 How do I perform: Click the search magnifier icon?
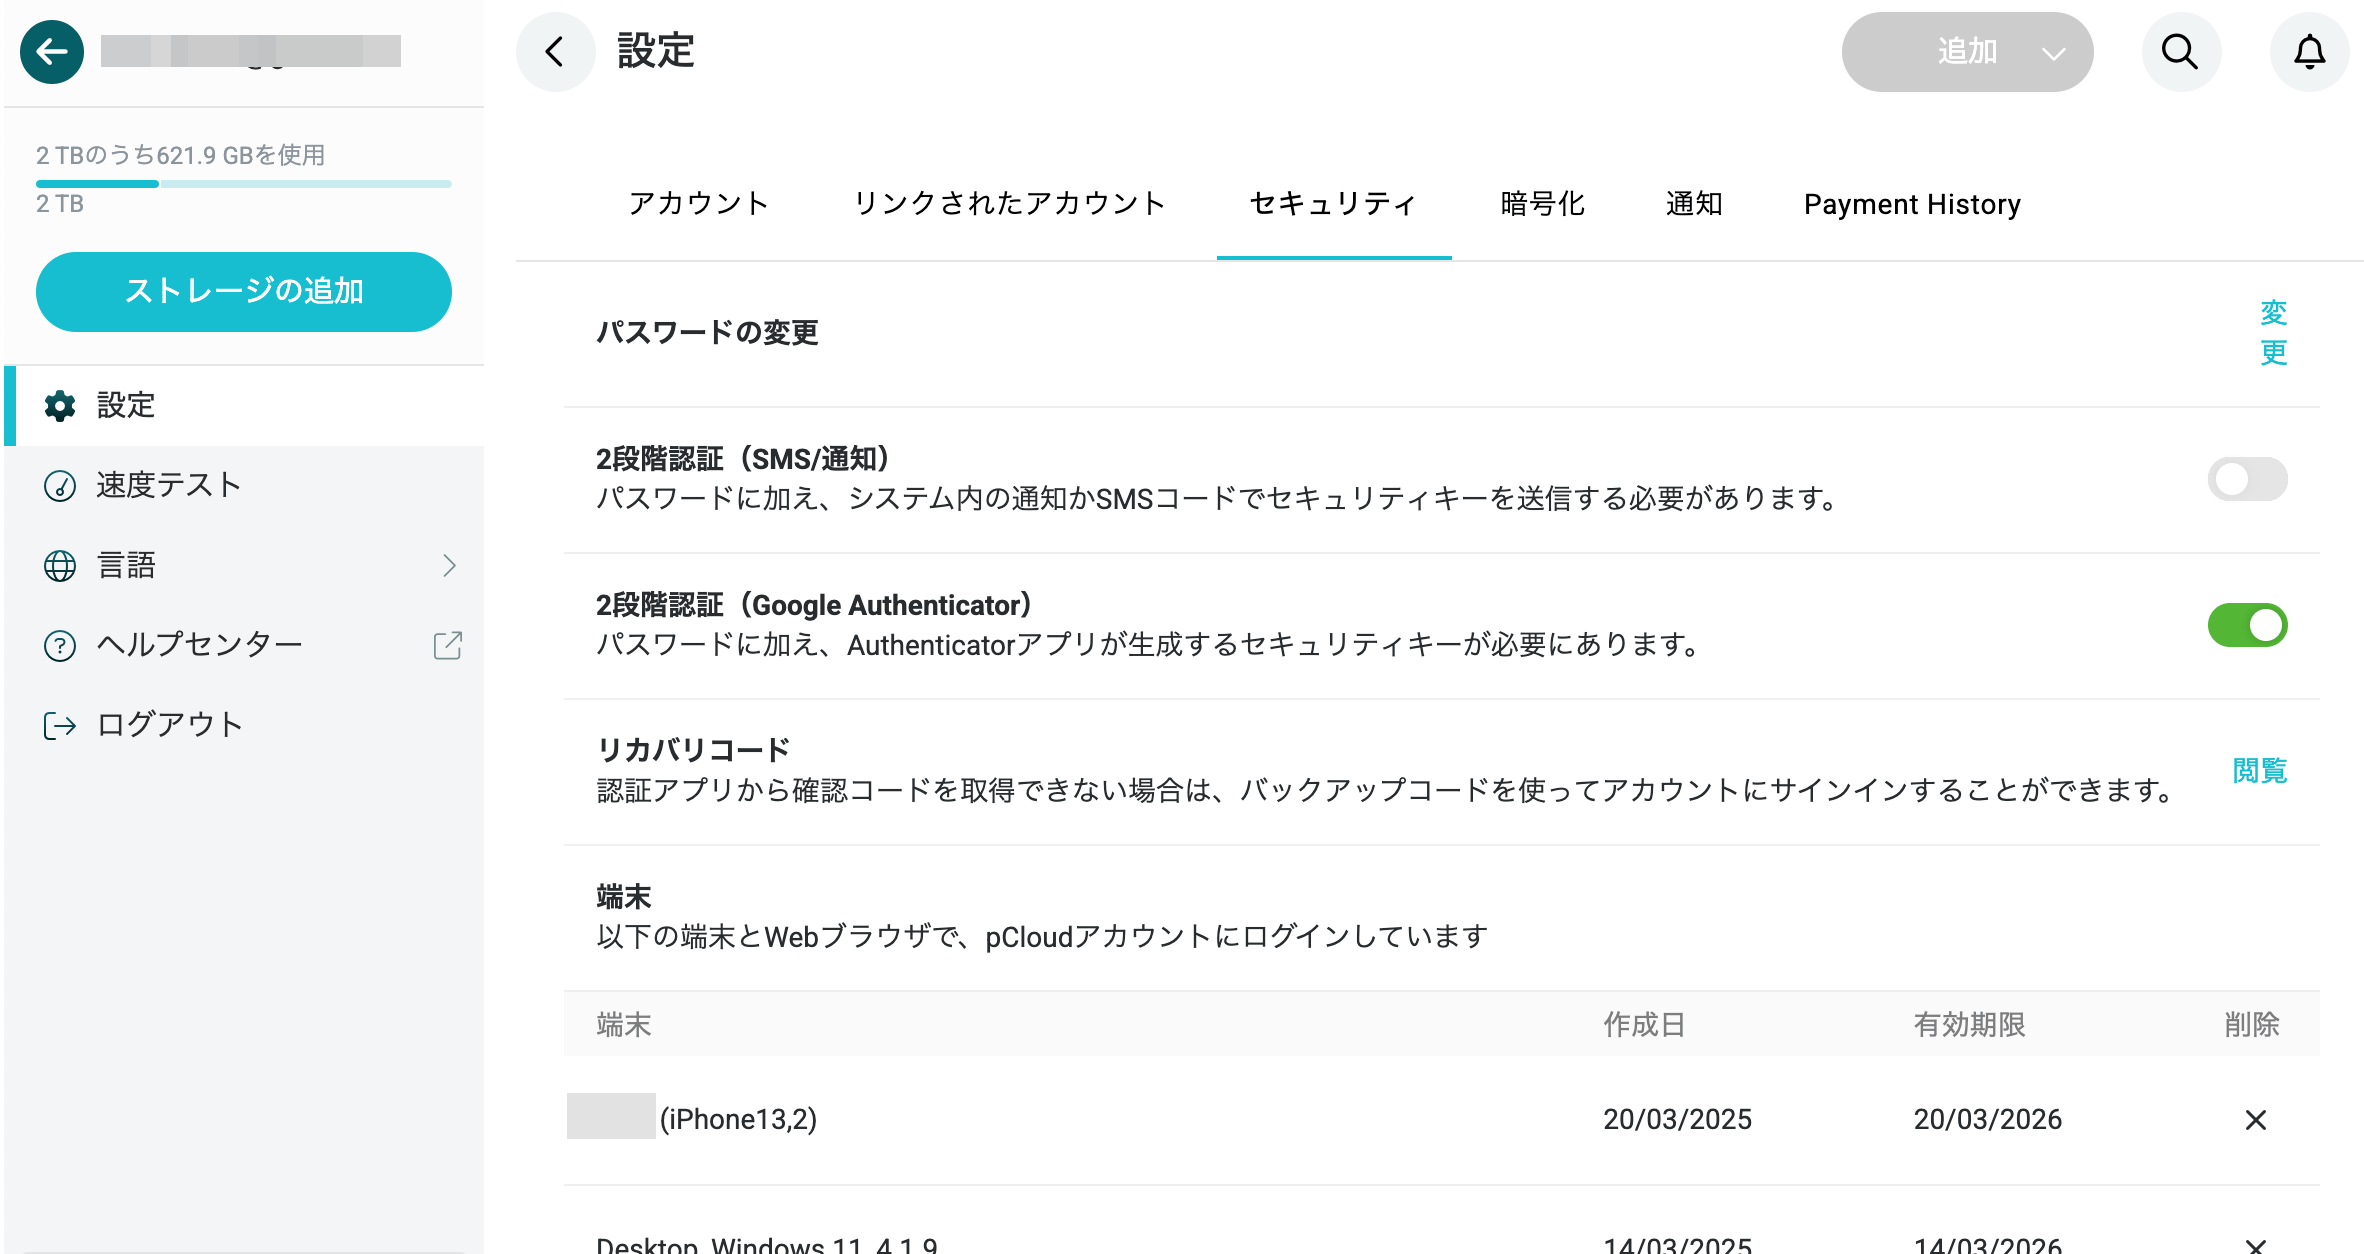[x=2180, y=52]
